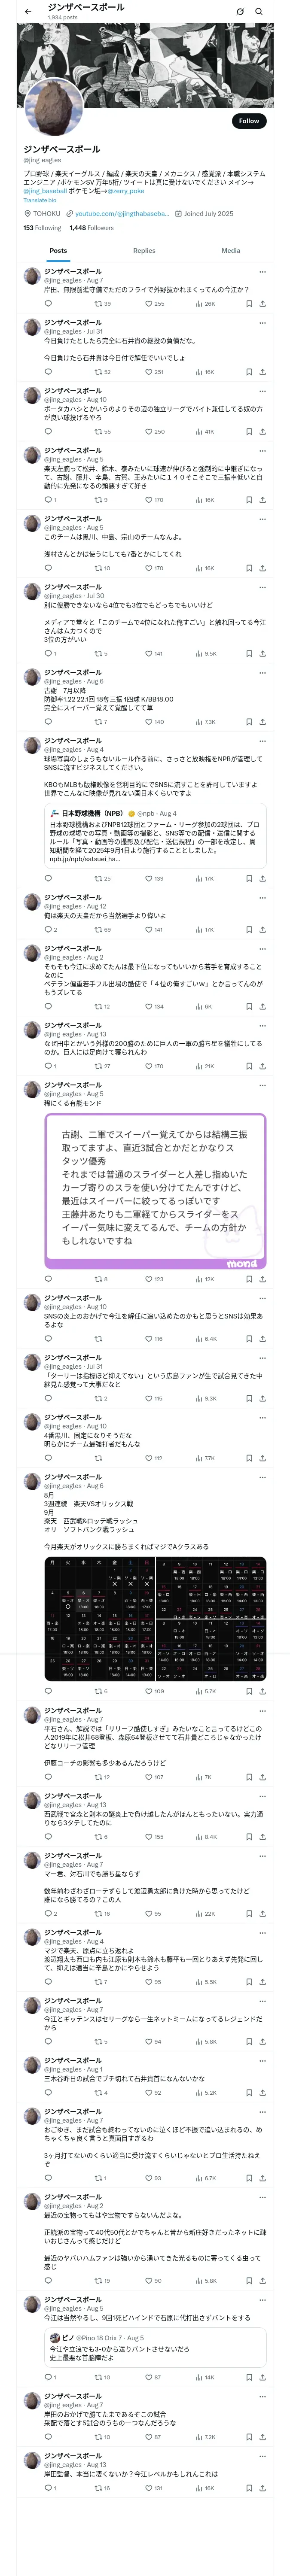Share the post with 251 likes

[x=262, y=372]
